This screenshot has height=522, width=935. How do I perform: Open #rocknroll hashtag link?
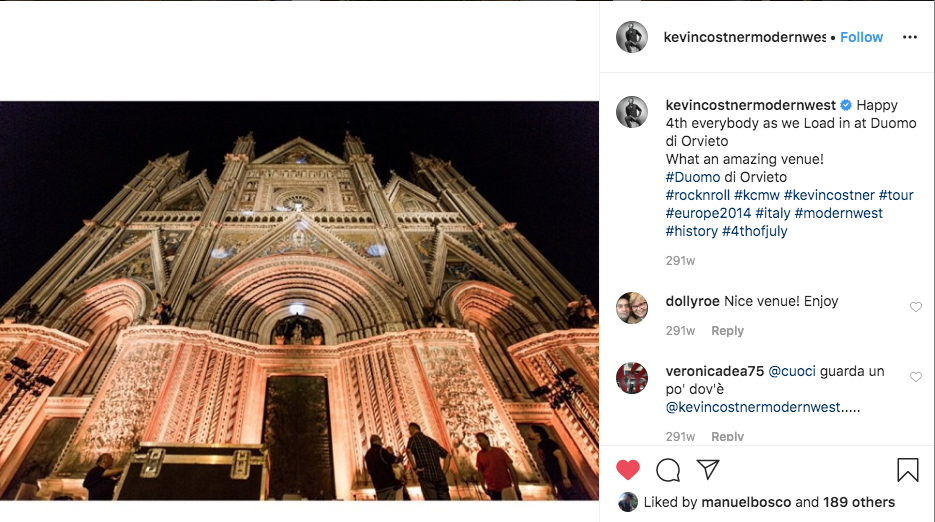[x=697, y=195]
